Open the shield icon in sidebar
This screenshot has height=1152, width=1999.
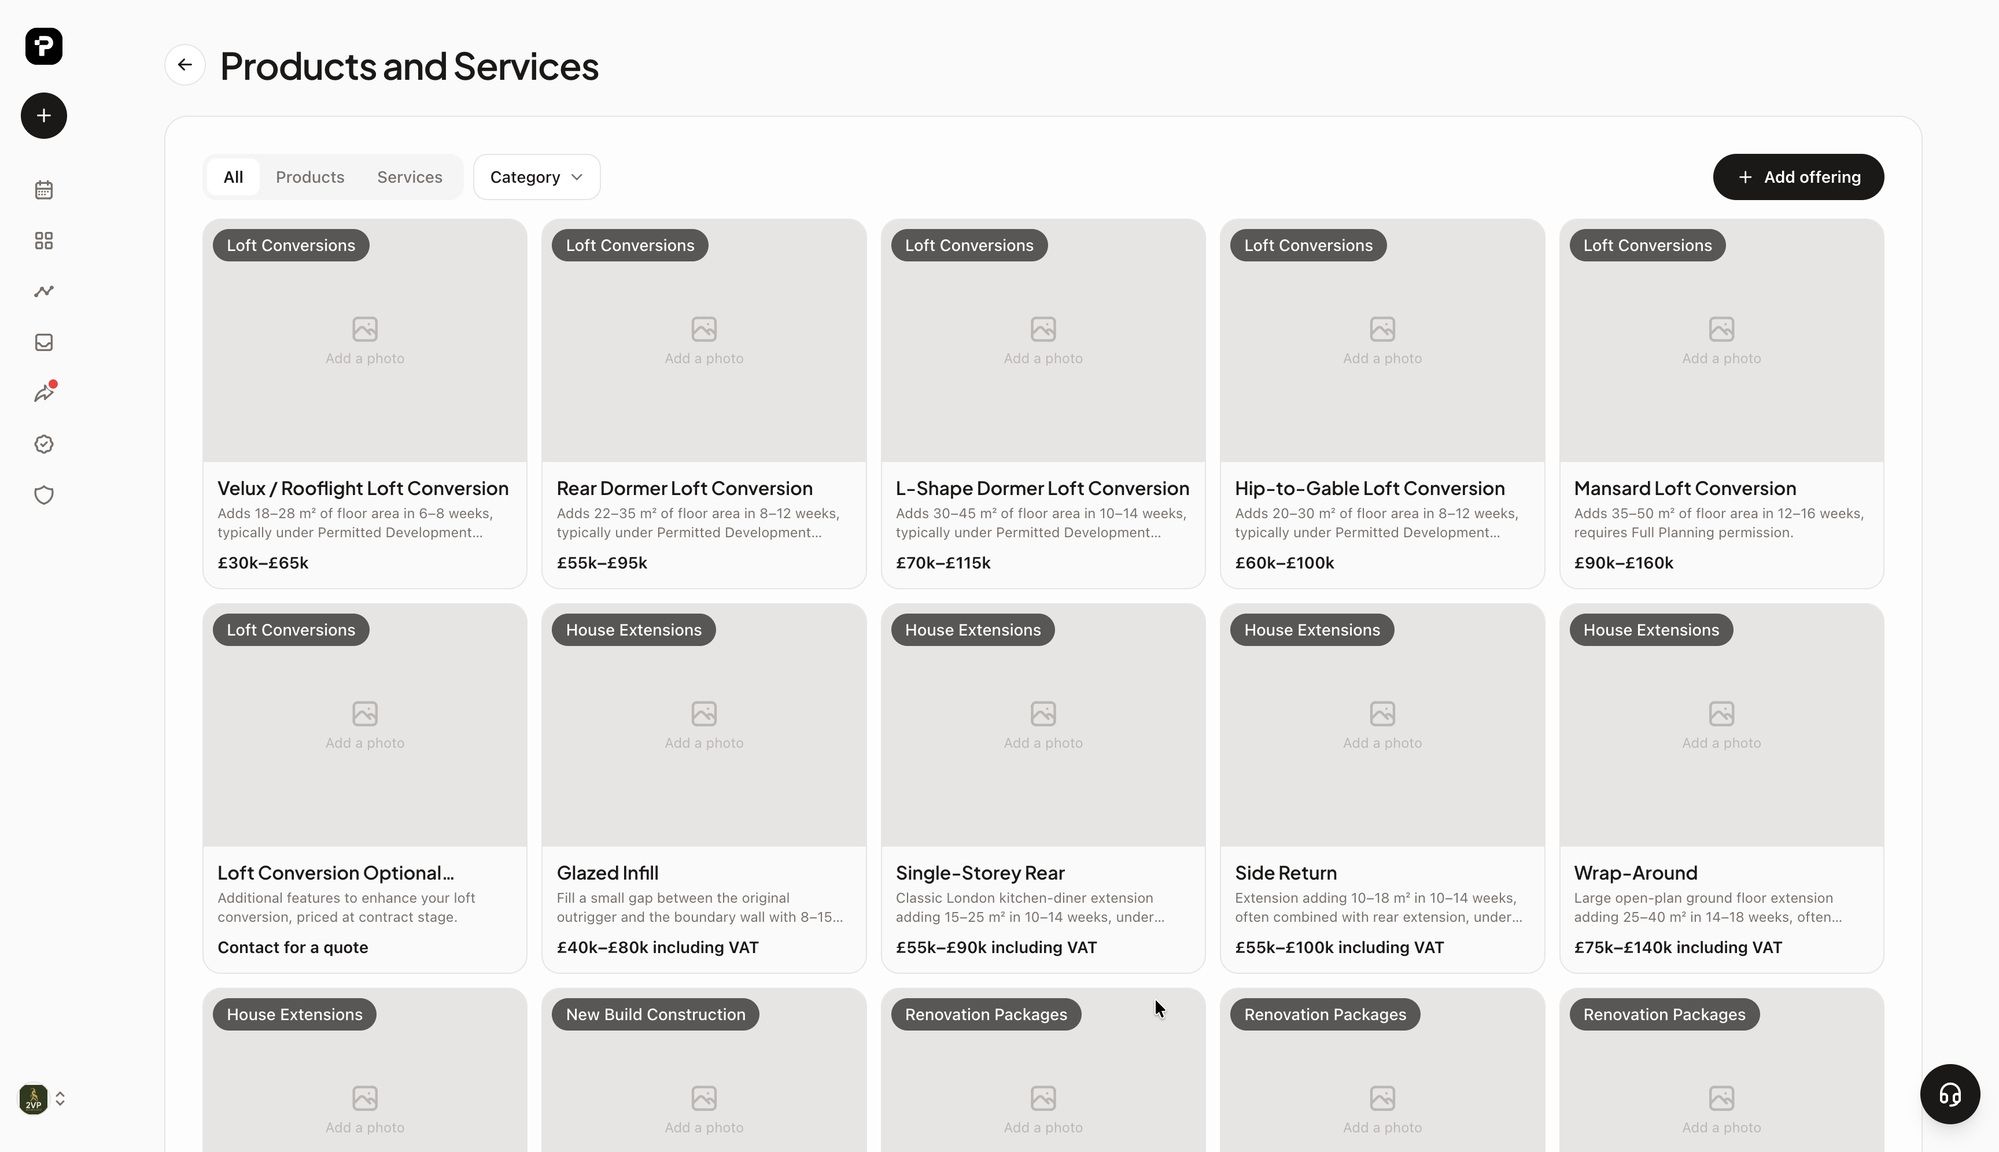pos(44,495)
